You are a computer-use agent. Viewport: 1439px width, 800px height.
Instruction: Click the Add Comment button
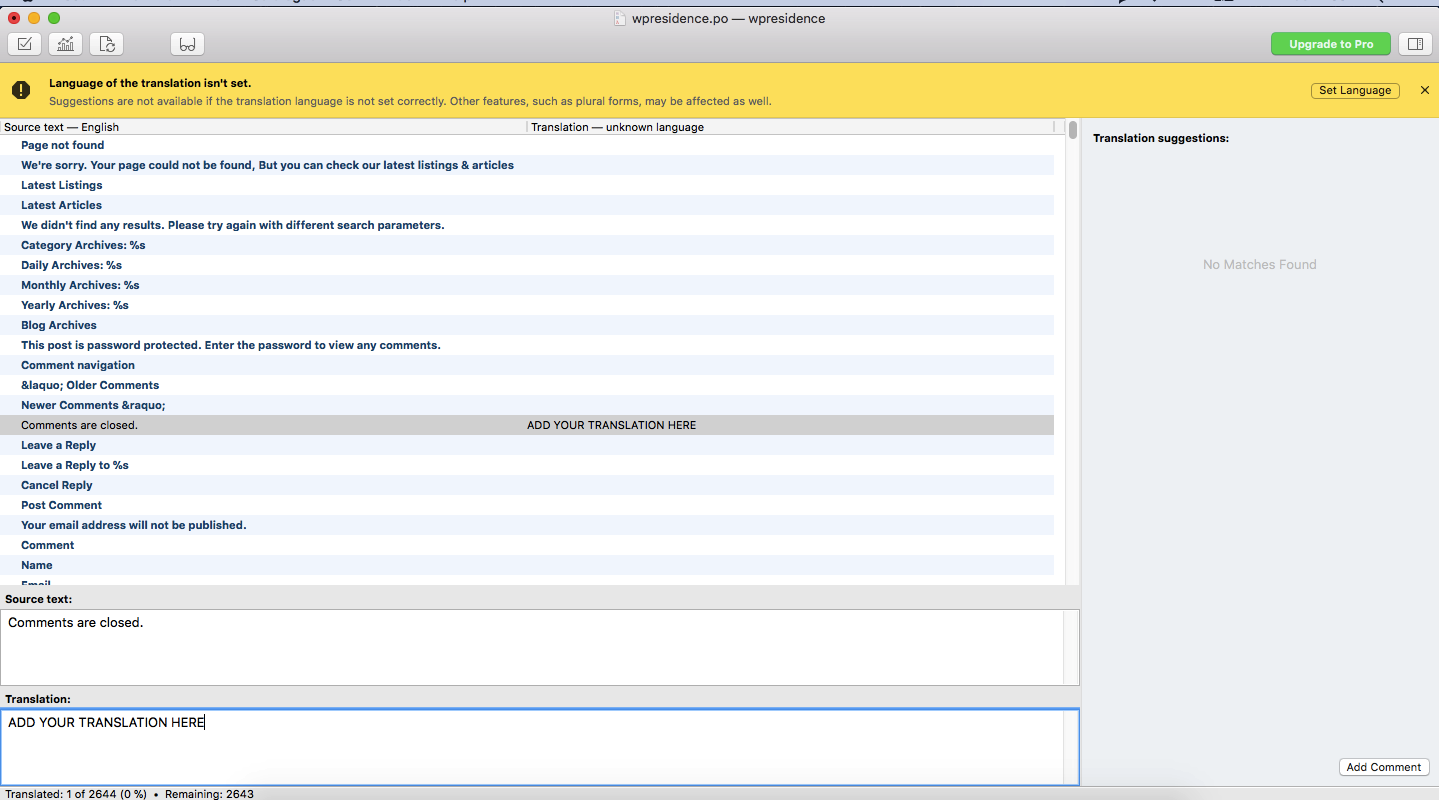coord(1384,767)
